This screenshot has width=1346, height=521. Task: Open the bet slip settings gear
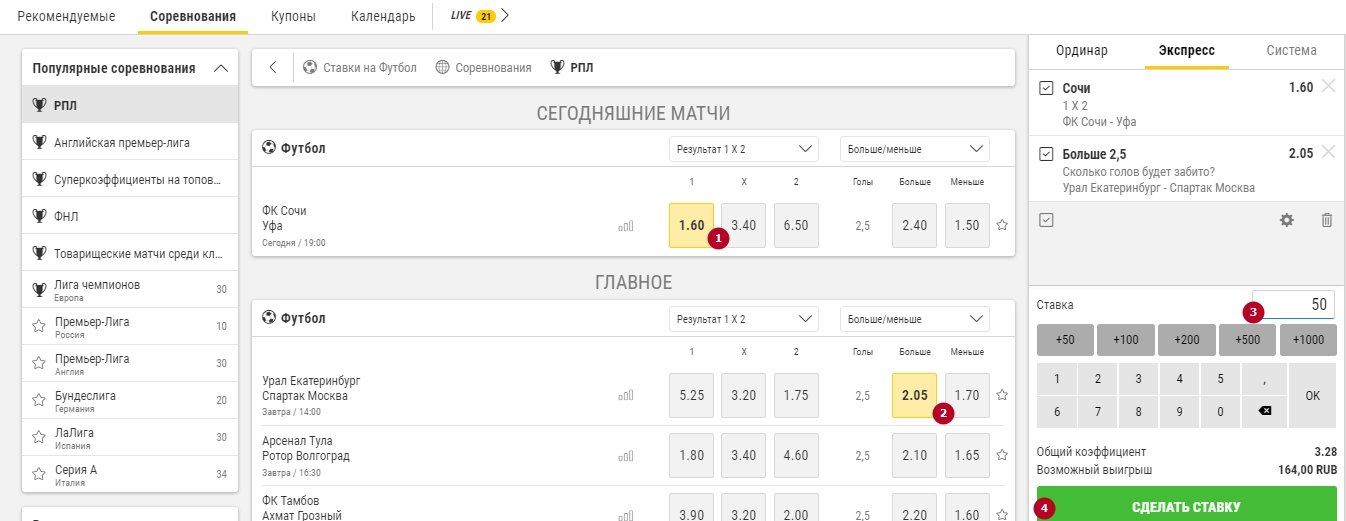click(x=1287, y=220)
